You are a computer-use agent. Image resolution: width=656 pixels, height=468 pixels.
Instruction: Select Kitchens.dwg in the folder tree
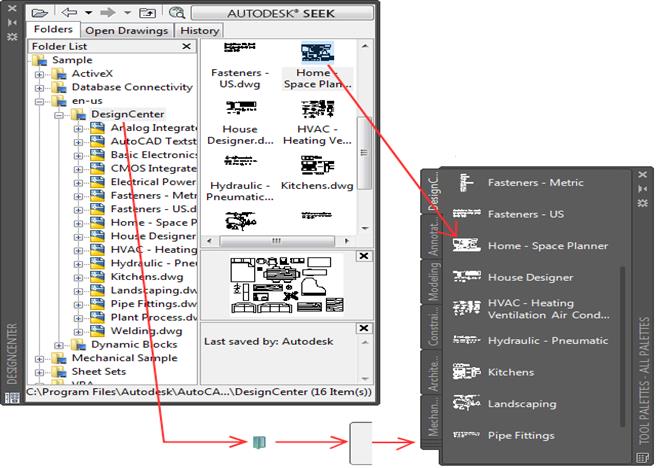147,277
